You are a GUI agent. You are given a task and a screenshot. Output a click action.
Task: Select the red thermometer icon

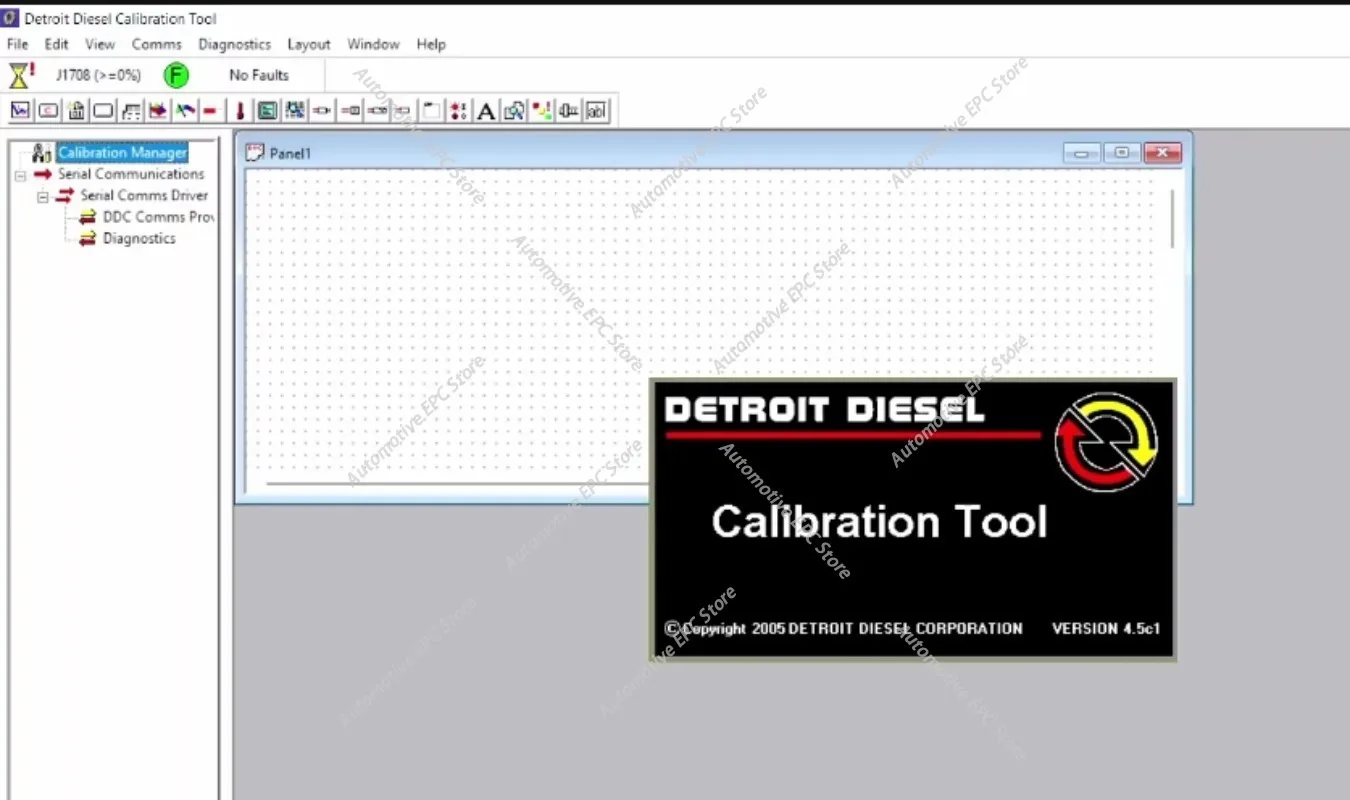point(240,110)
